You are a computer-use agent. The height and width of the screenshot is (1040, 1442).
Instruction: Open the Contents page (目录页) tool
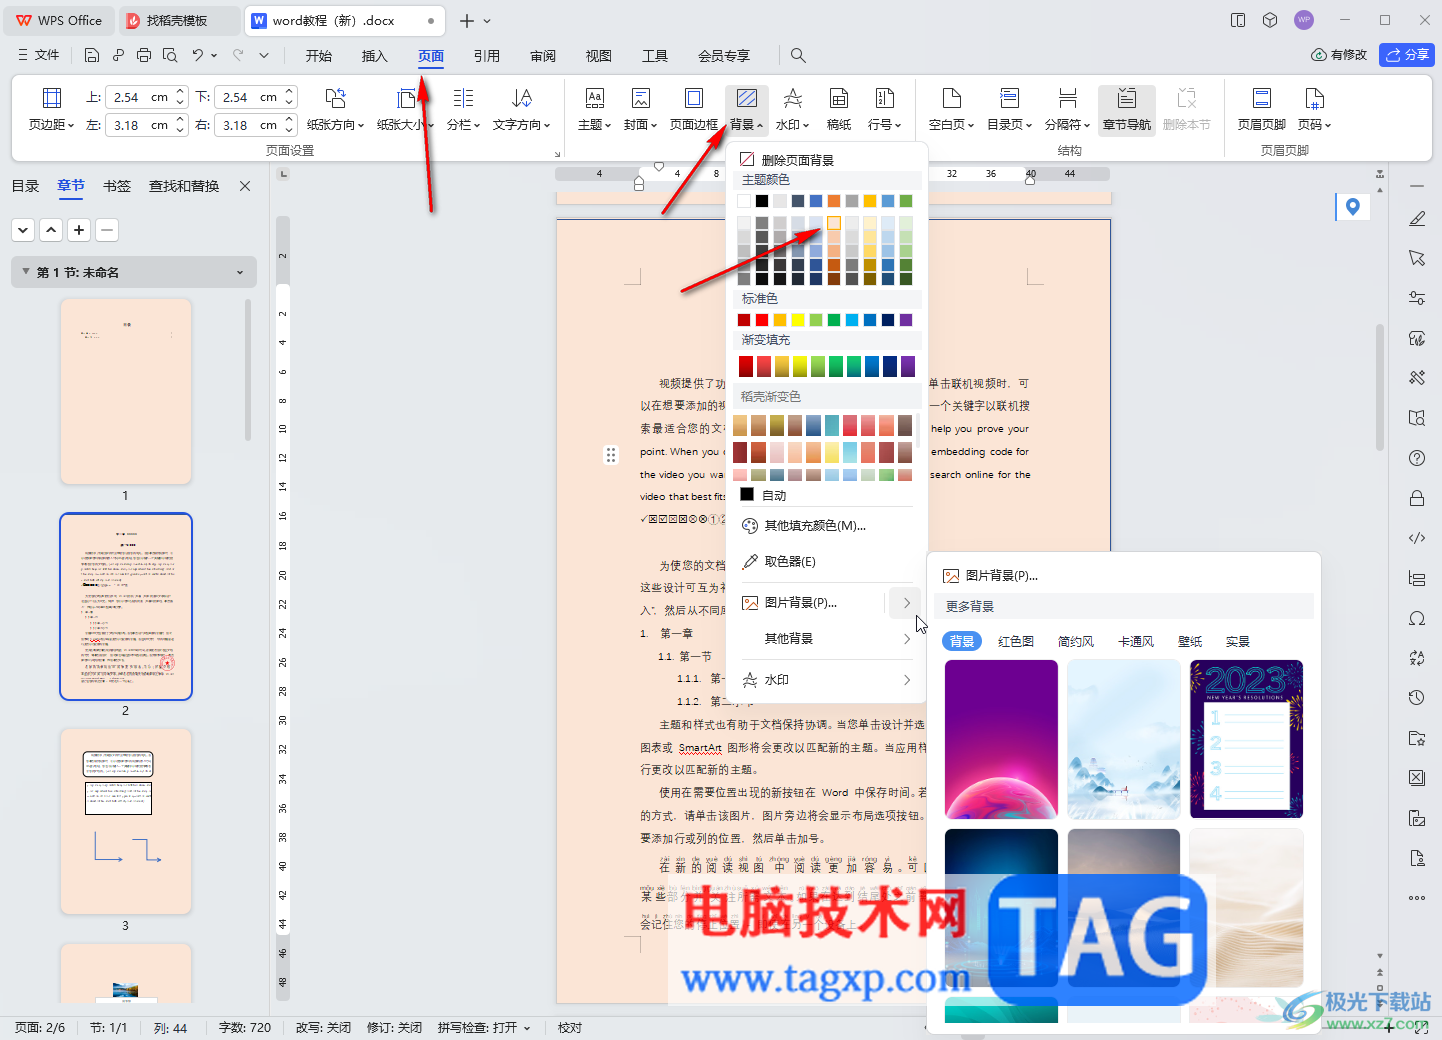pos(1010,110)
